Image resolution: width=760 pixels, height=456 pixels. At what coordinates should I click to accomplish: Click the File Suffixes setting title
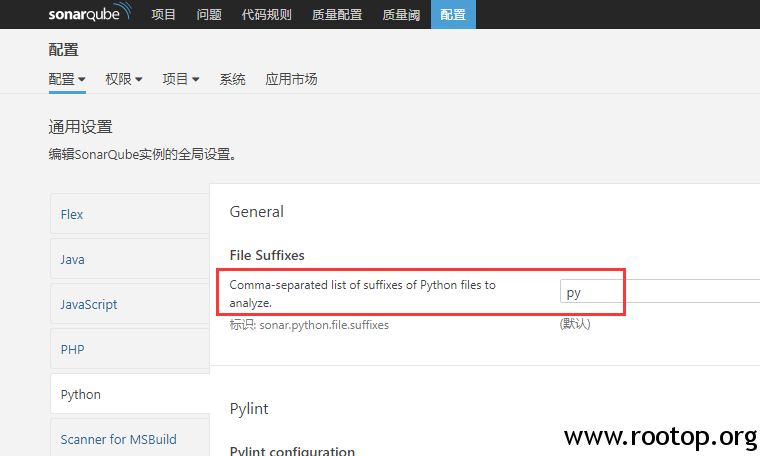click(x=267, y=255)
